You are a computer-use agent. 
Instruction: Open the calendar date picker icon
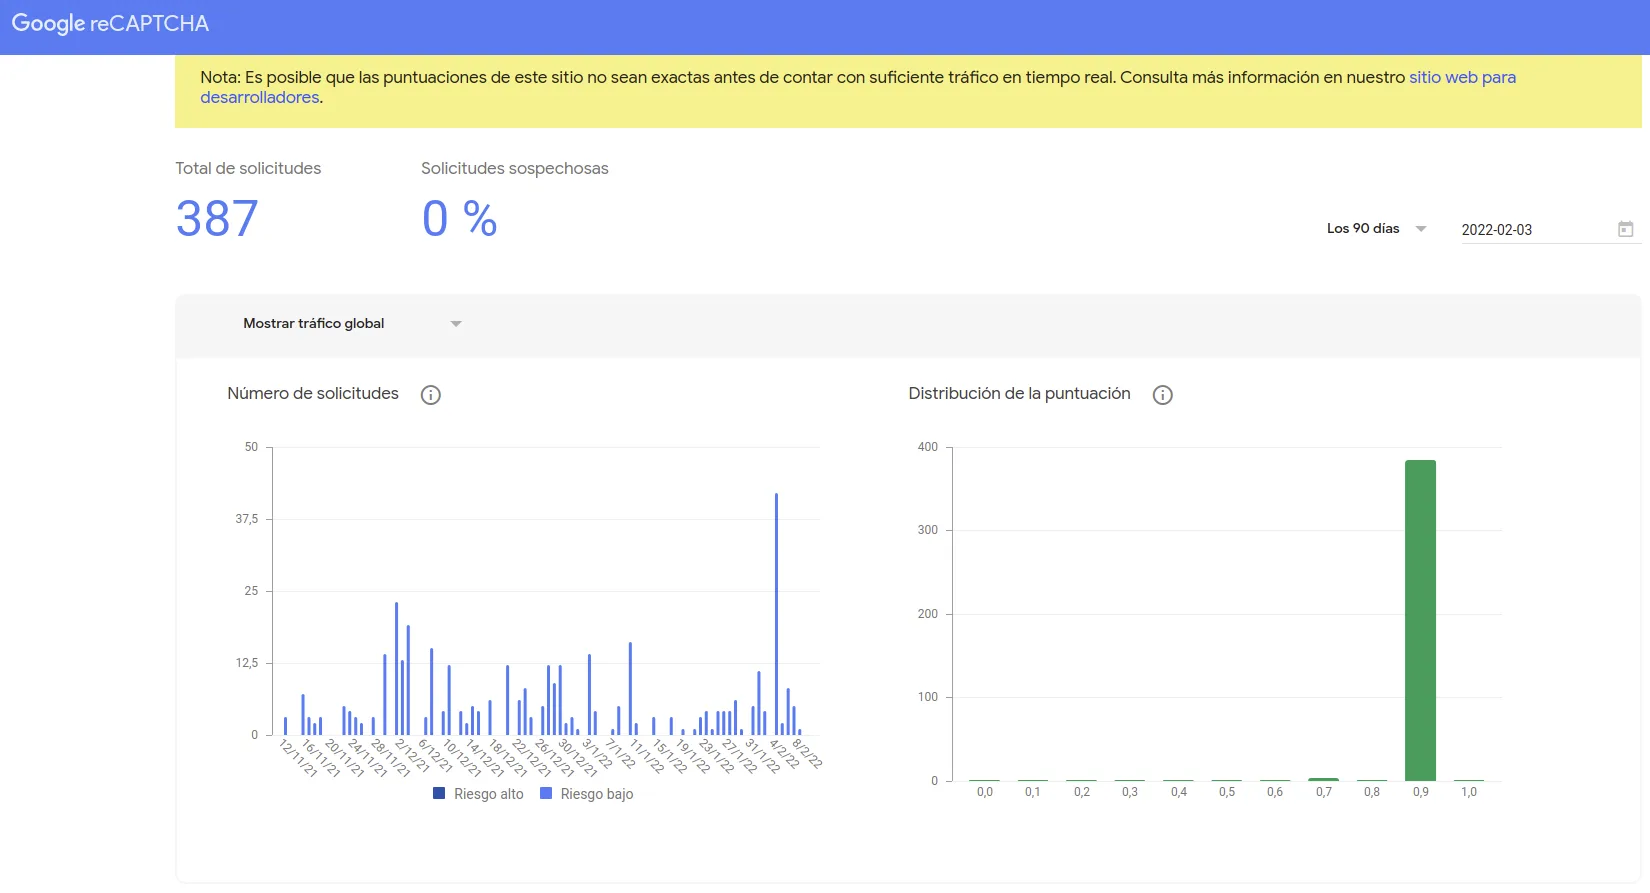(x=1626, y=229)
